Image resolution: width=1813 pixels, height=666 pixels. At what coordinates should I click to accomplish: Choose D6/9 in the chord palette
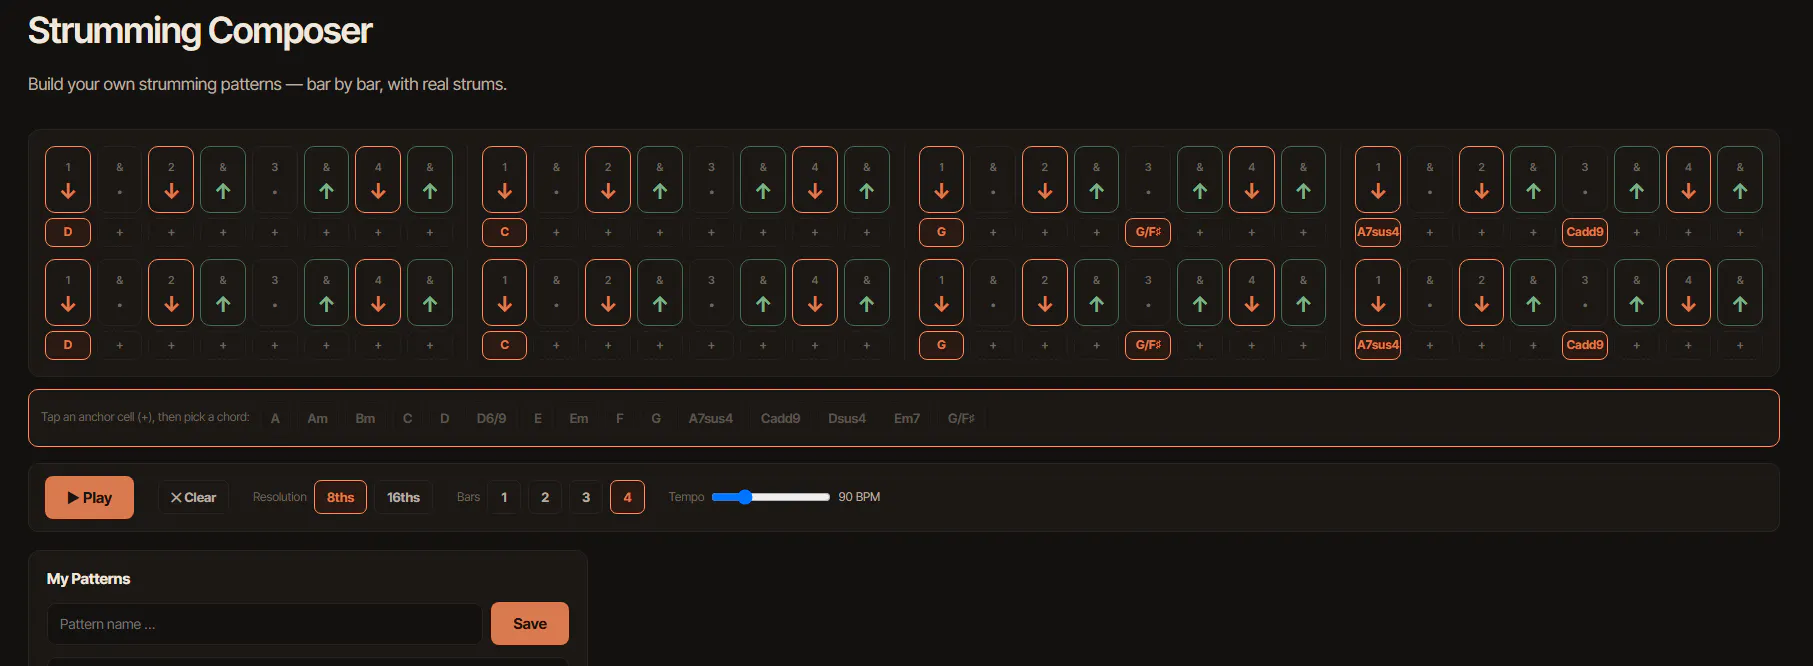pyautogui.click(x=491, y=418)
